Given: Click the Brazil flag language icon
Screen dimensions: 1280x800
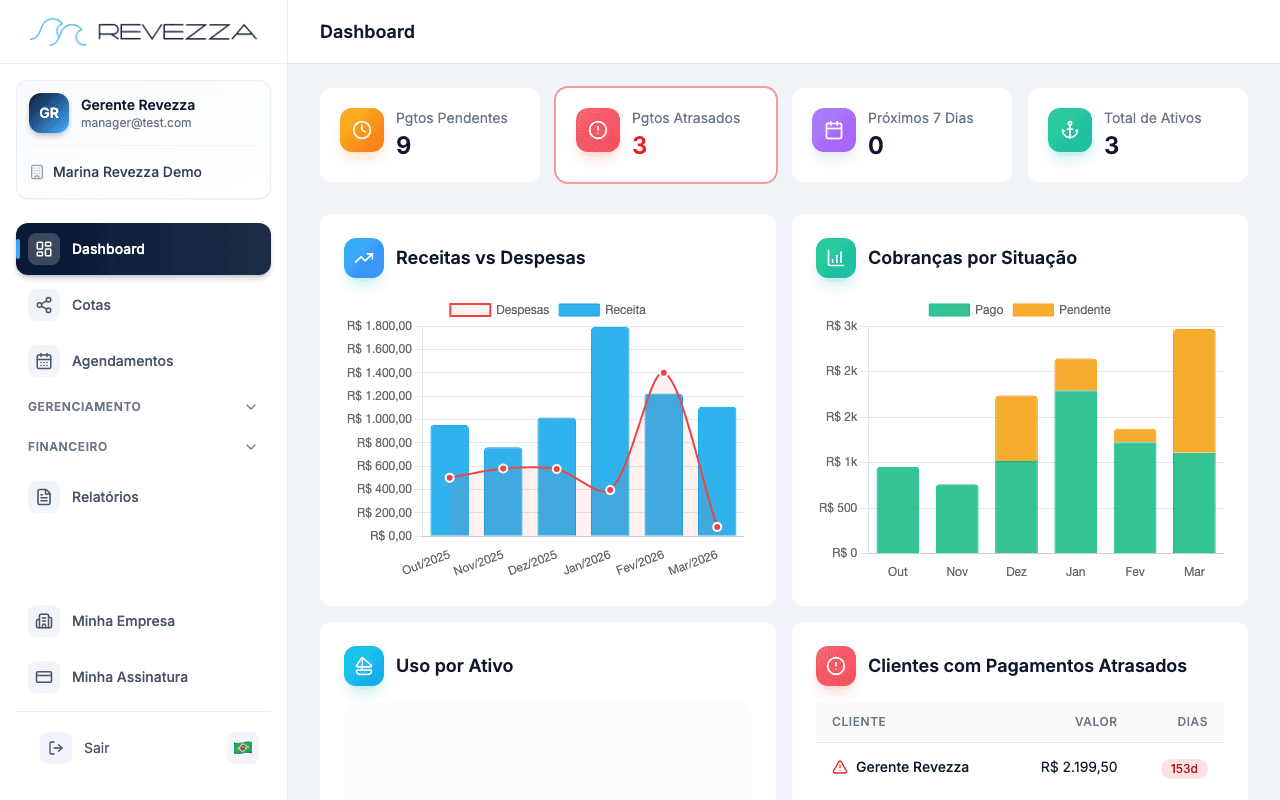Looking at the screenshot, I should (x=242, y=748).
